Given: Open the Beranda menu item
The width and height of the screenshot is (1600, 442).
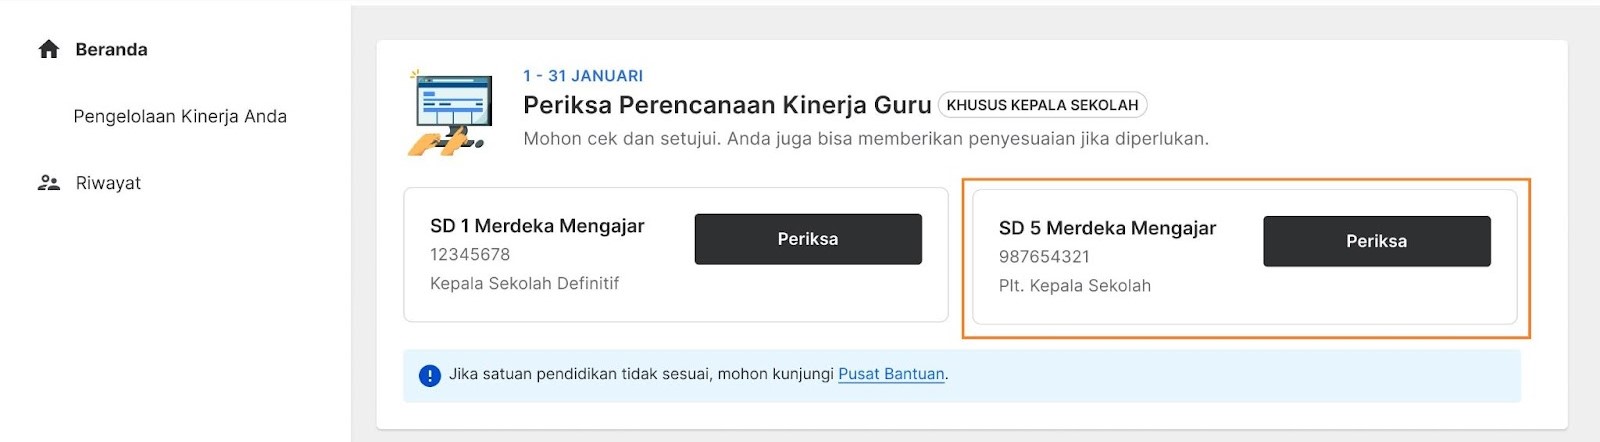Looking at the screenshot, I should pyautogui.click(x=111, y=49).
